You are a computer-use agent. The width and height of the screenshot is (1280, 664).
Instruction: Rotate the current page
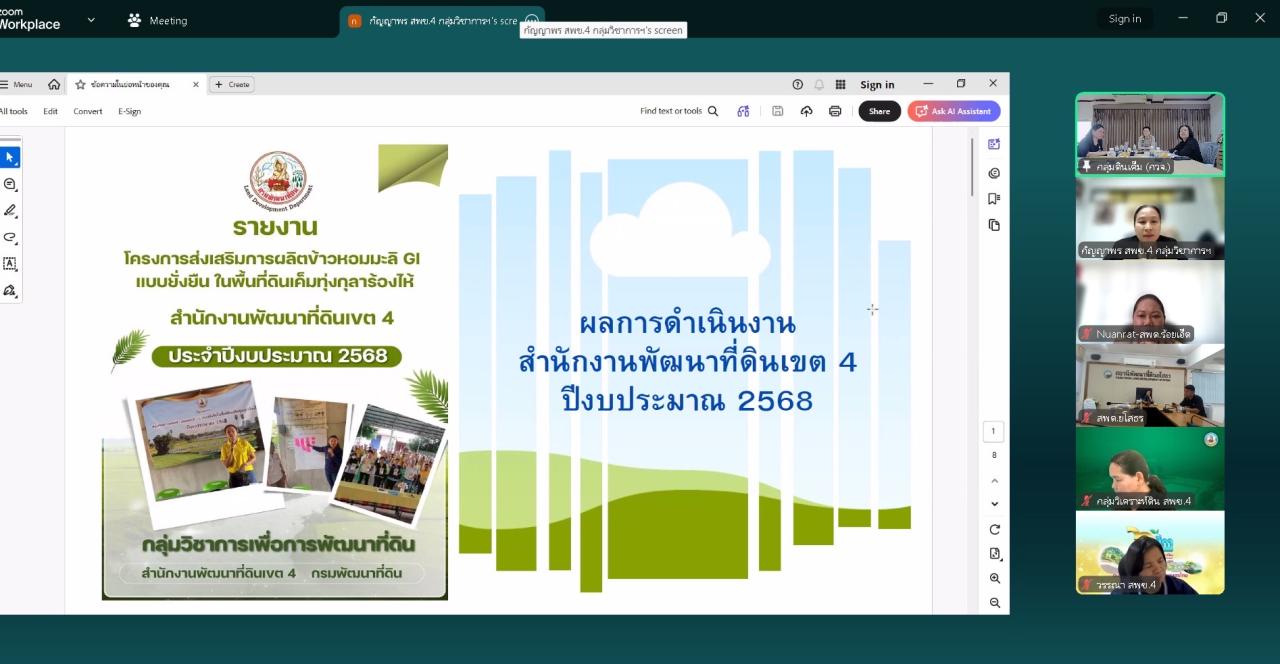[x=993, y=527]
